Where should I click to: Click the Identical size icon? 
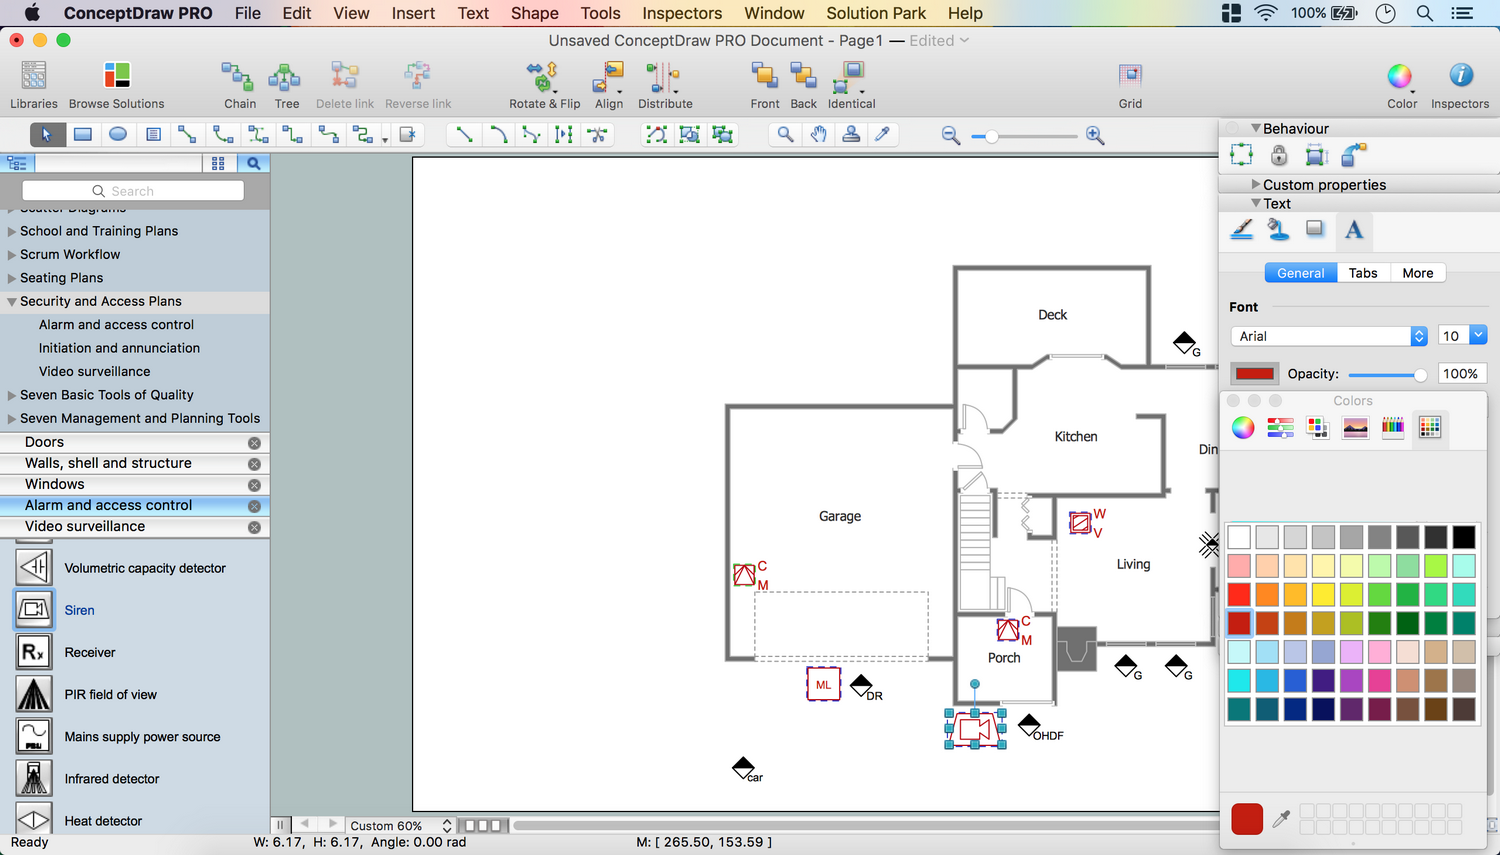click(x=851, y=76)
